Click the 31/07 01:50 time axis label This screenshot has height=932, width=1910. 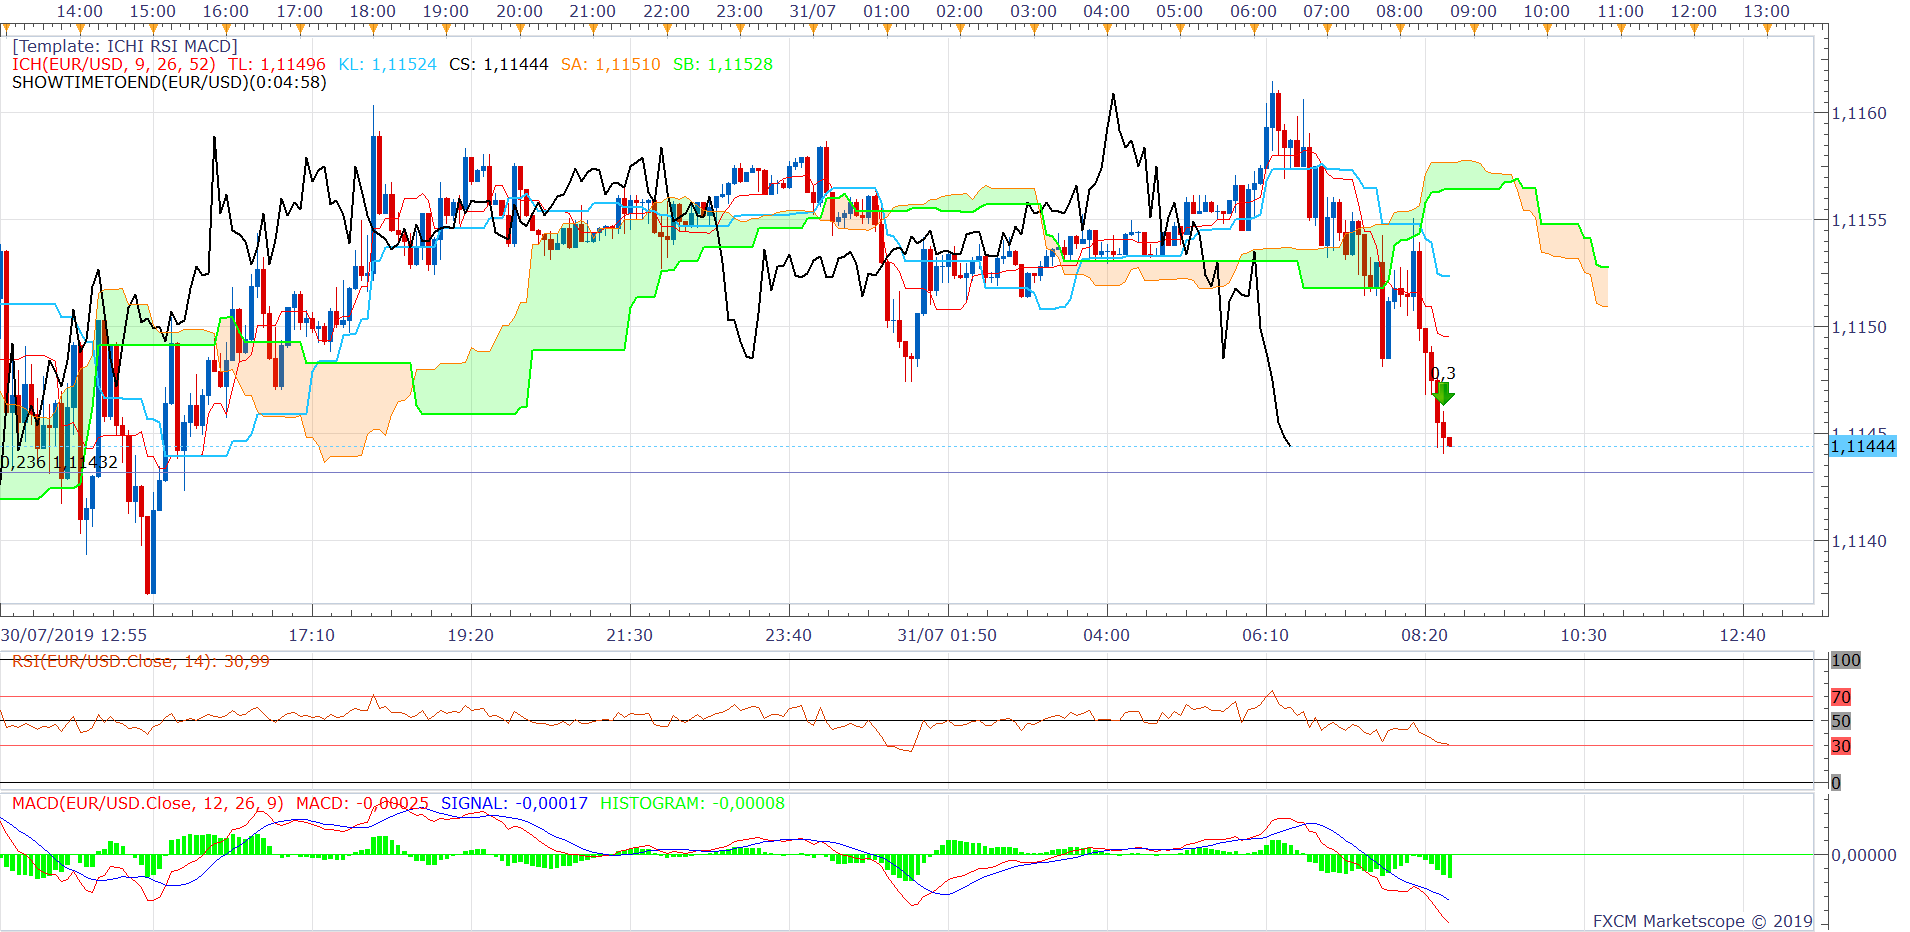click(947, 635)
